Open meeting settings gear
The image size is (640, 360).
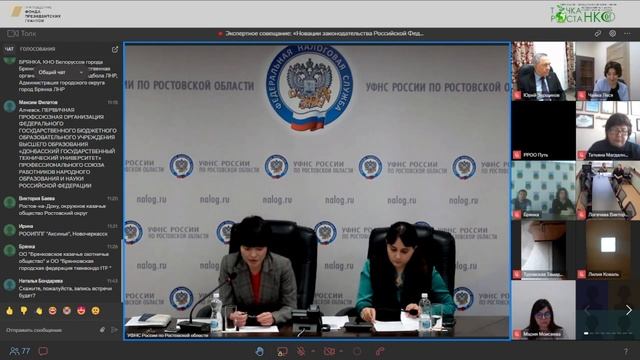(612, 34)
